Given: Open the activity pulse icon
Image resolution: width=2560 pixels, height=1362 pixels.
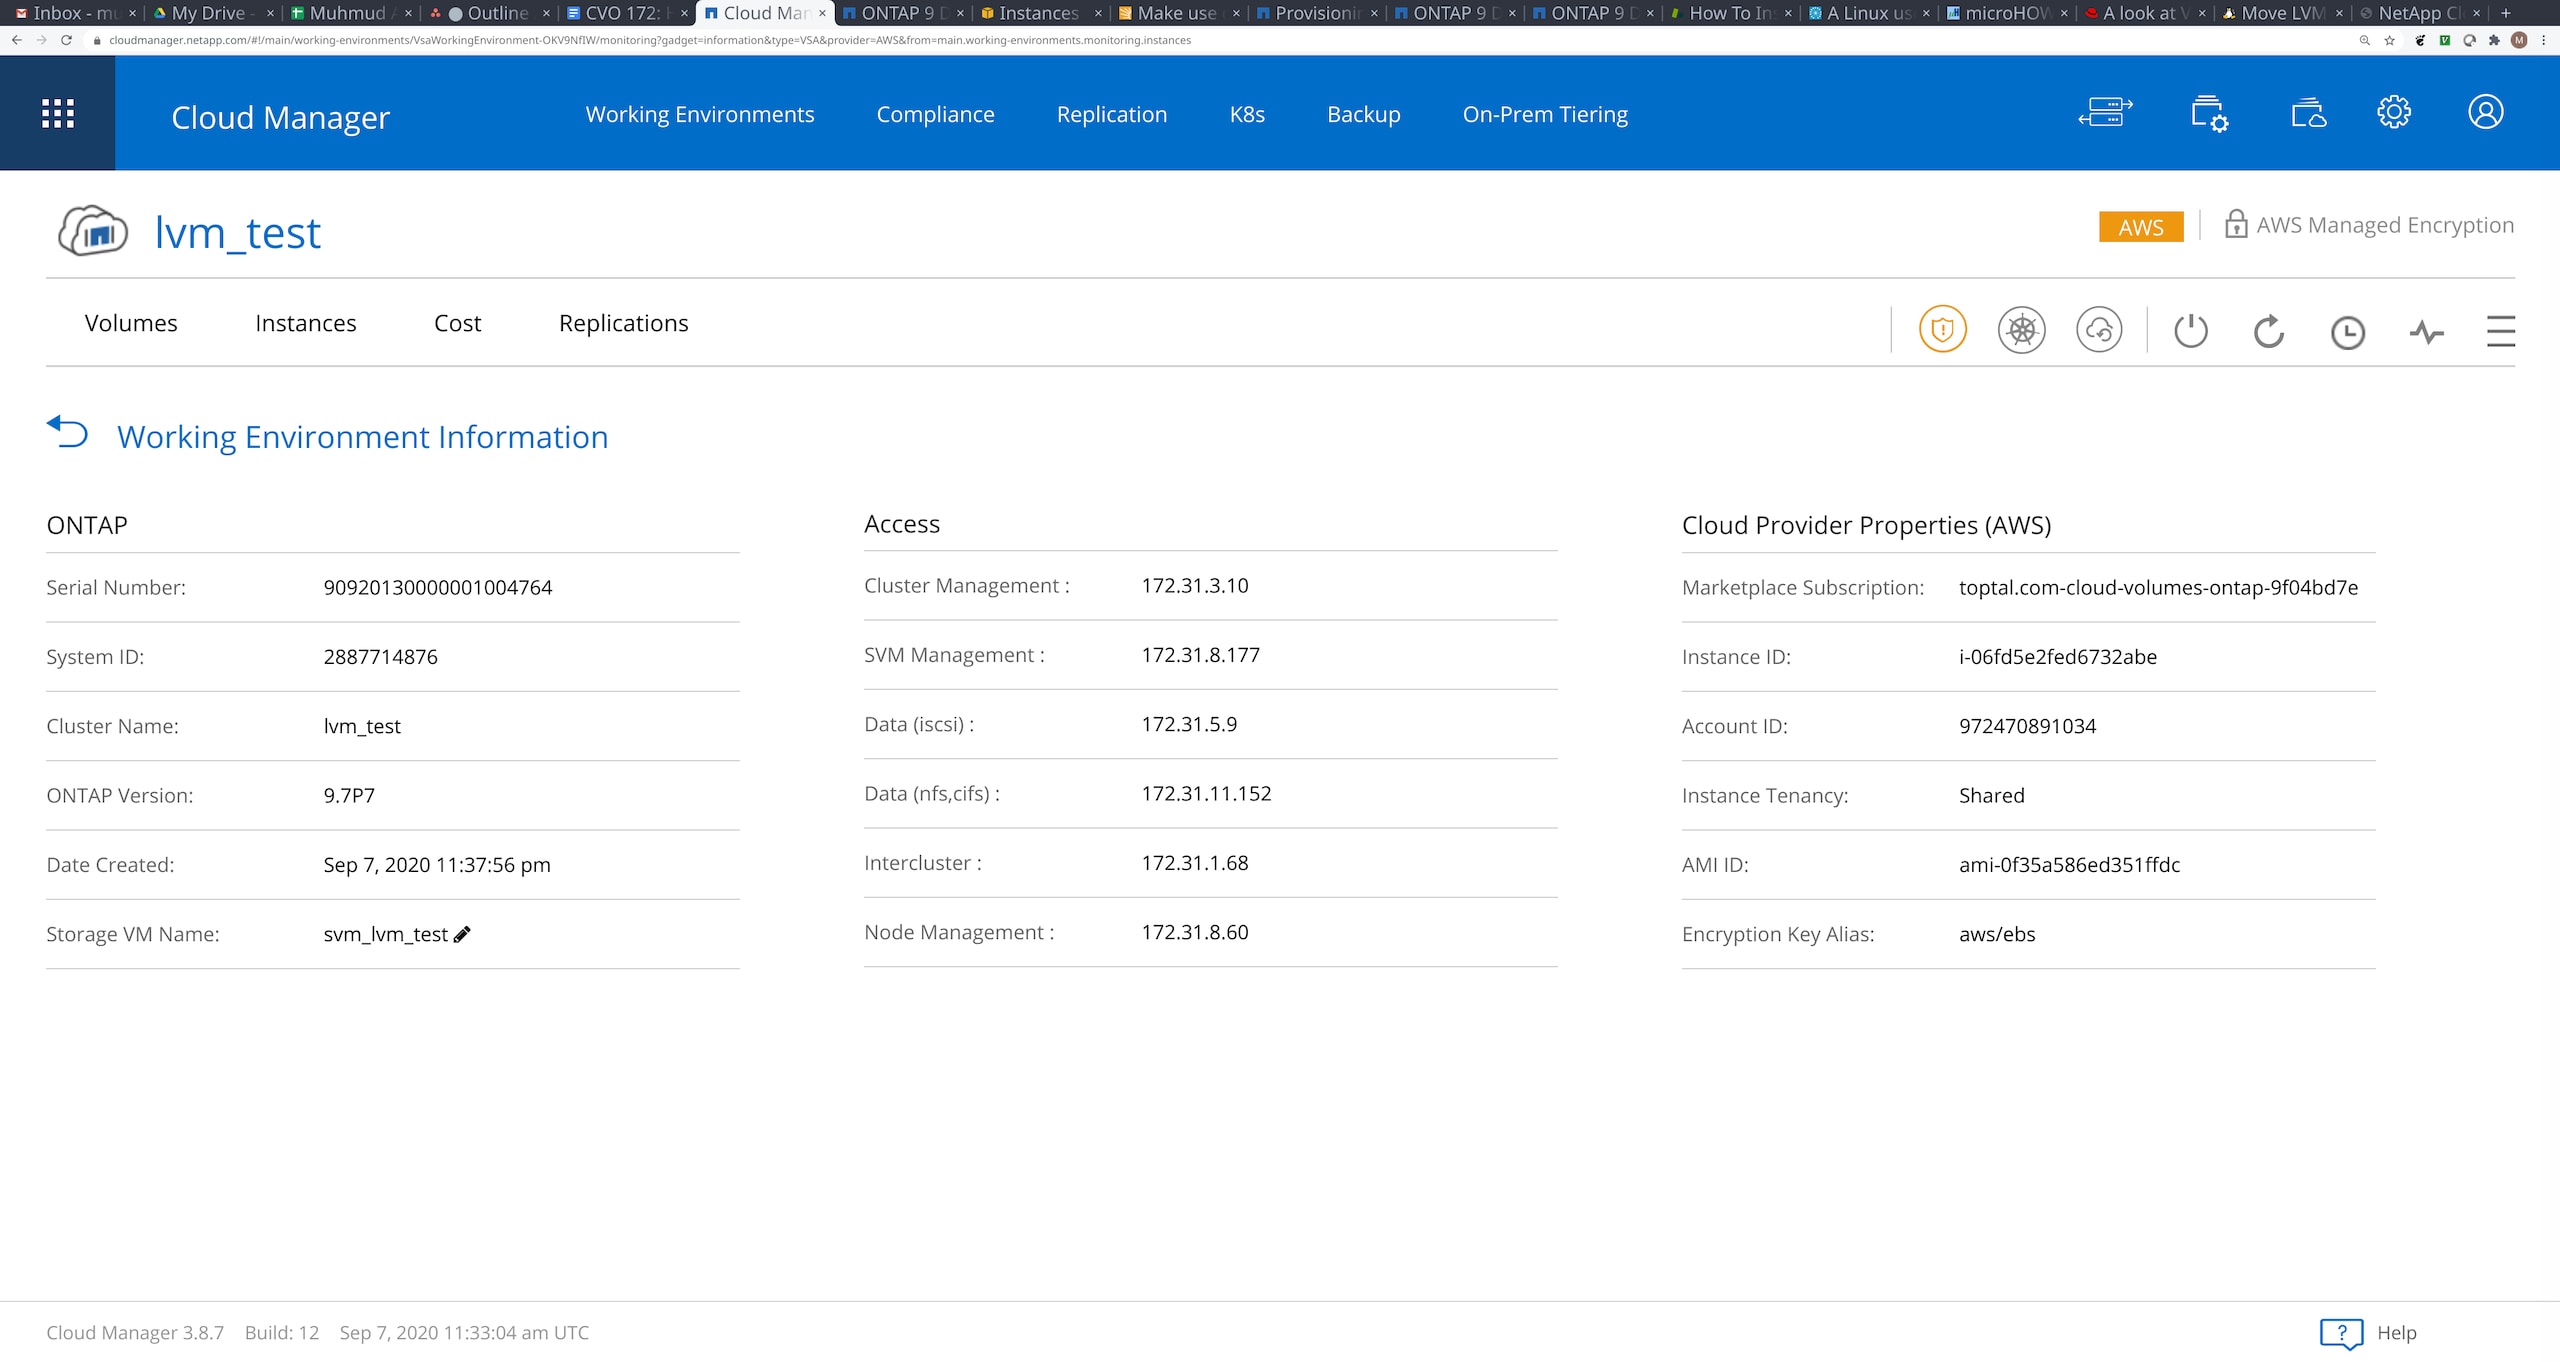Looking at the screenshot, I should click(2426, 332).
